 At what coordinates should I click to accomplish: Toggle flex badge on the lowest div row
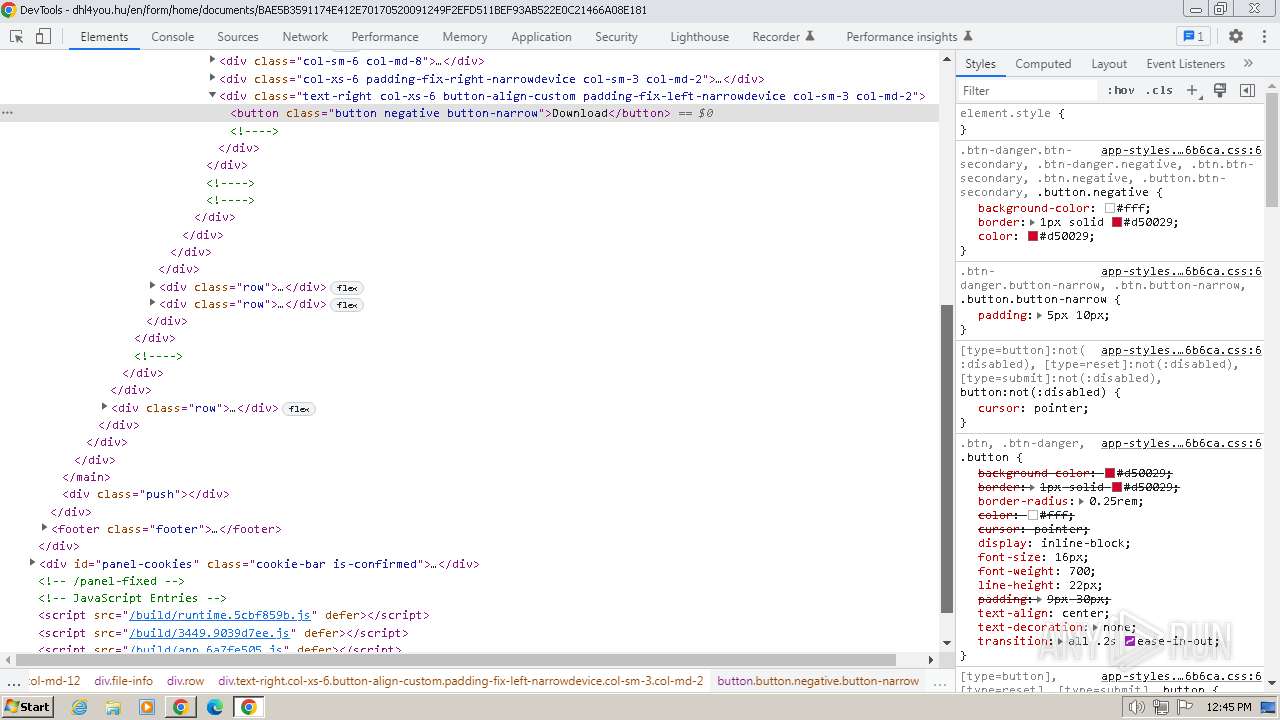tap(299, 408)
